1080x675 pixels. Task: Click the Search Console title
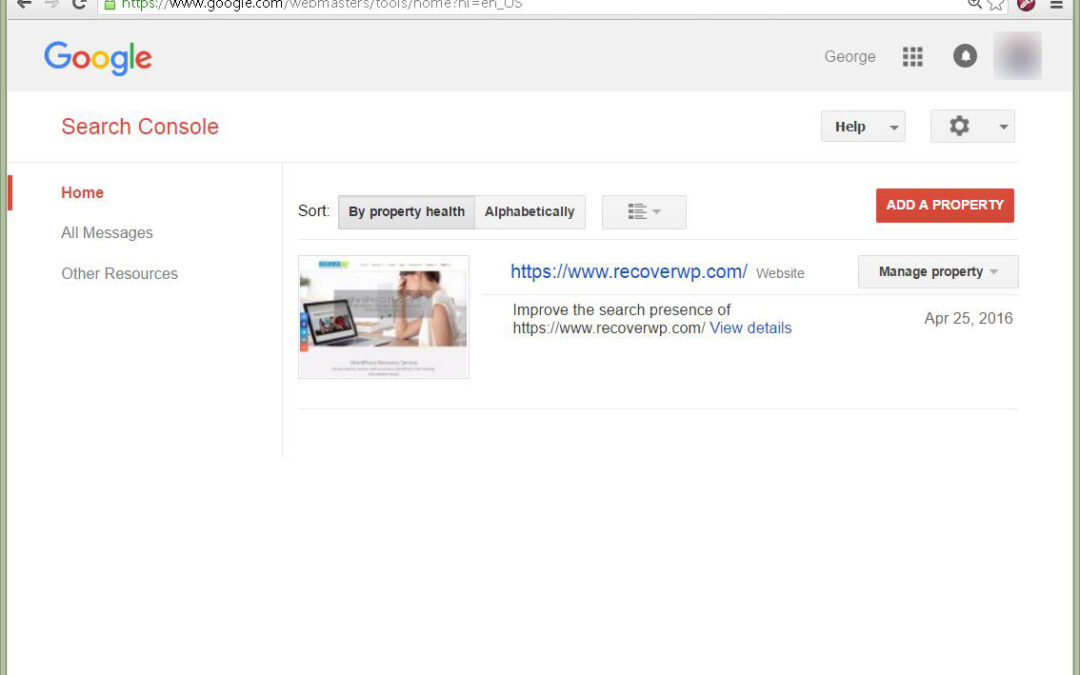coord(140,127)
